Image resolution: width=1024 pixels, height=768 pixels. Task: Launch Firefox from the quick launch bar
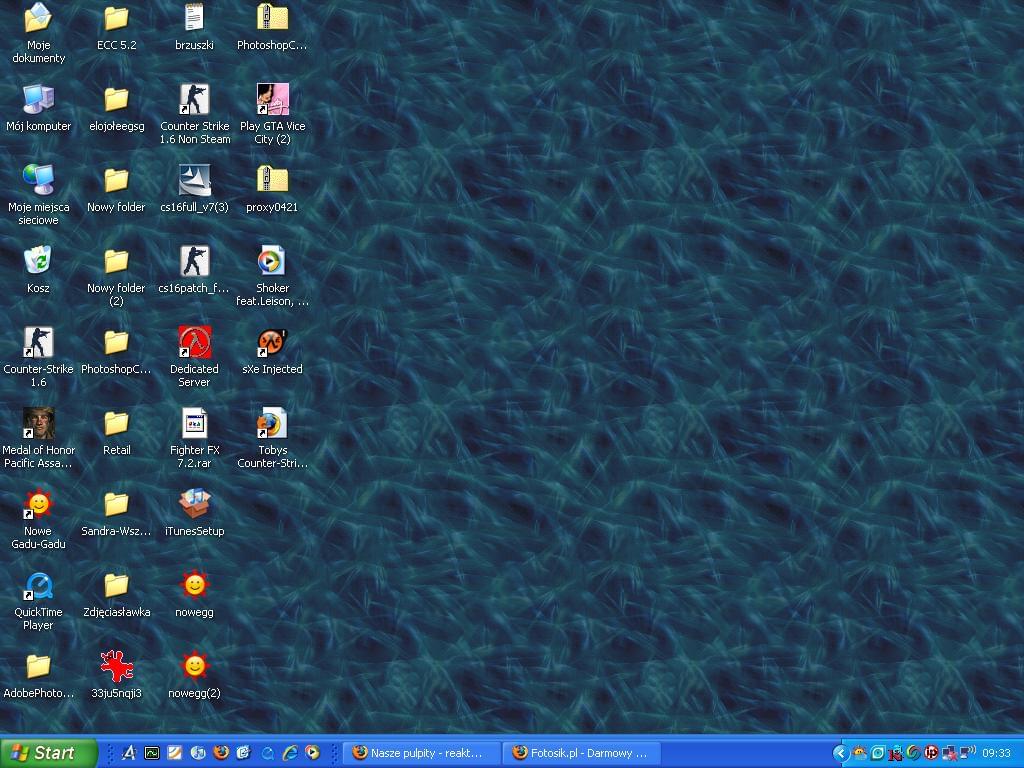pos(221,752)
